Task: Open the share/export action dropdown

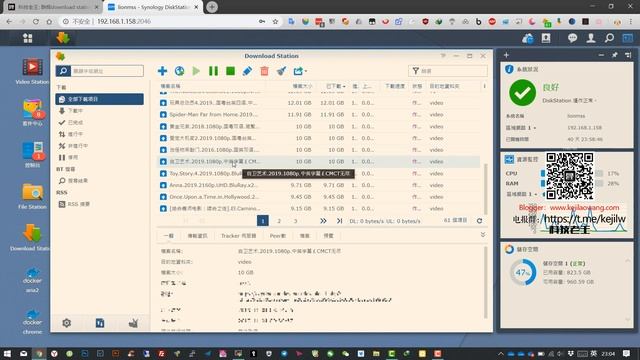Action: coord(300,71)
